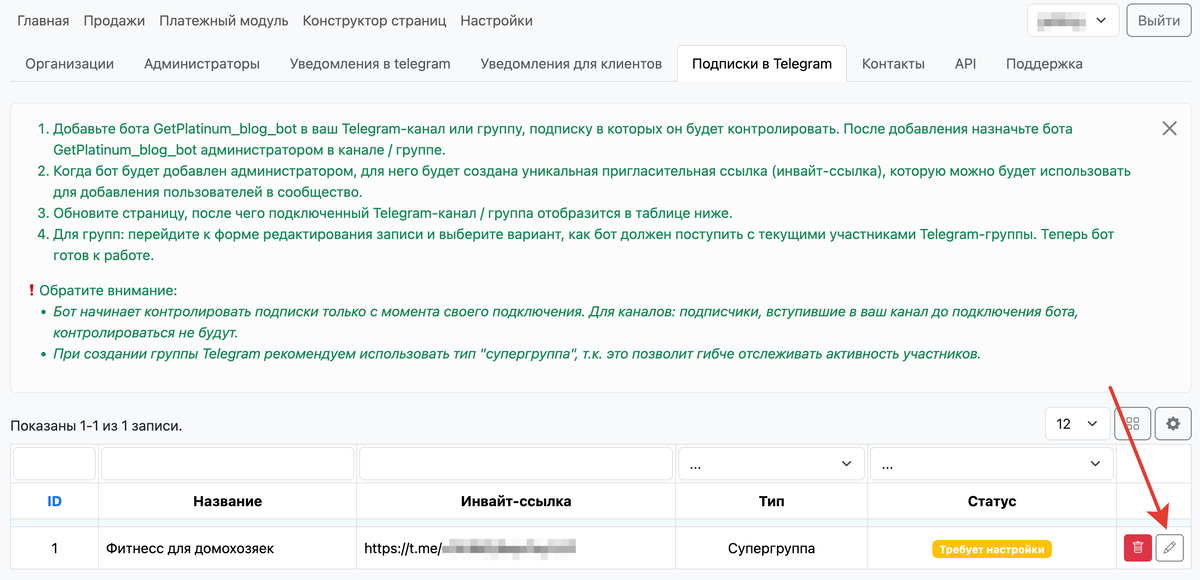This screenshot has width=1200, height=580.
Task: Click the grid view icon button
Action: pyautogui.click(x=1133, y=423)
